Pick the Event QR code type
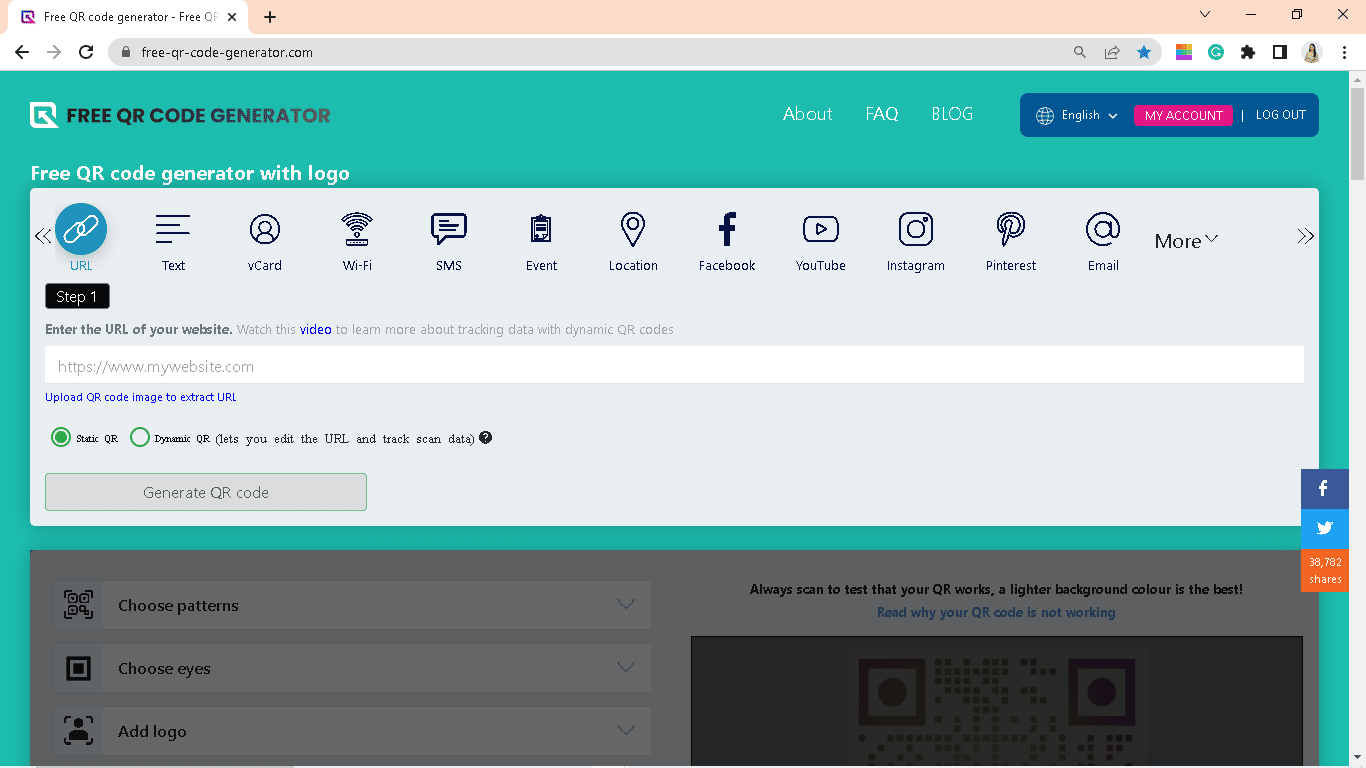 (541, 230)
